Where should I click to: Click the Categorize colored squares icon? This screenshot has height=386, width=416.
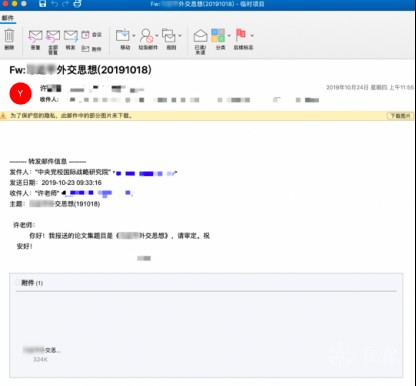point(218,35)
